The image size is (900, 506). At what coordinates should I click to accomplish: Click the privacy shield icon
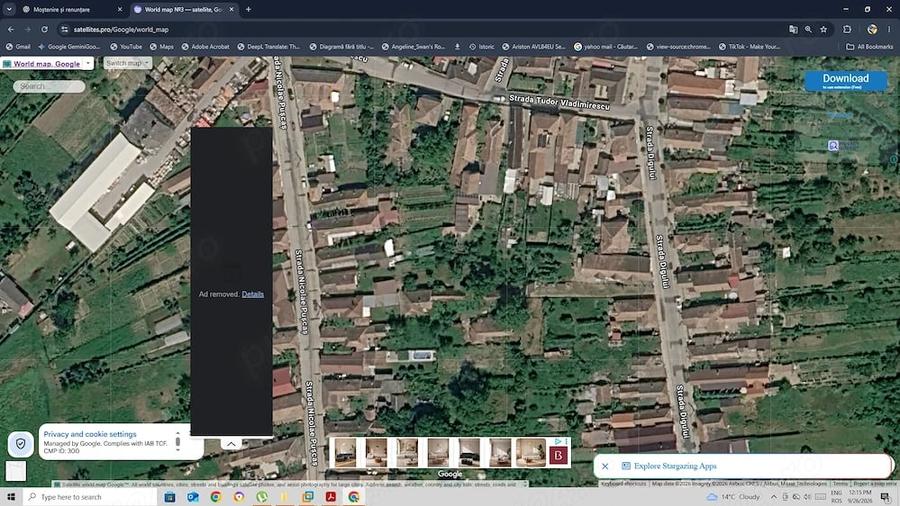point(21,443)
